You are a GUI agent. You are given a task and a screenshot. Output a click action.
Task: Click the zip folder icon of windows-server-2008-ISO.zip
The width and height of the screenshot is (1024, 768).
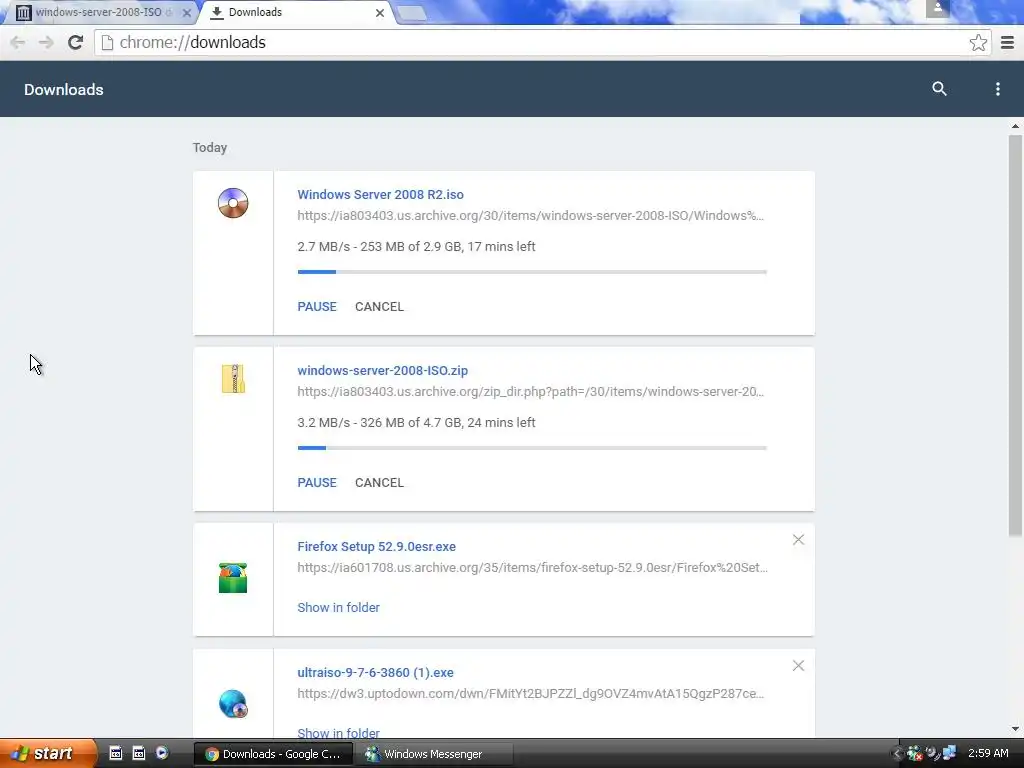click(x=233, y=379)
